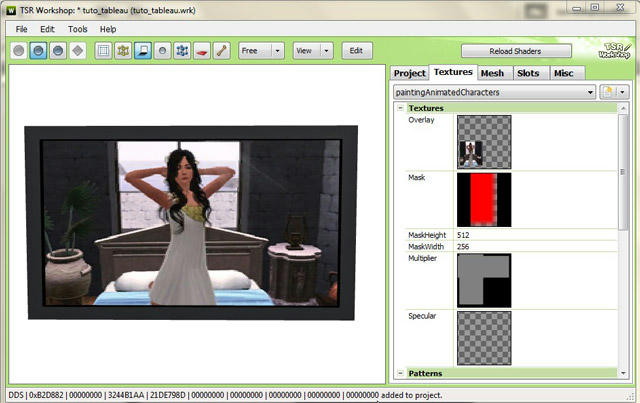Click the red footprint plane icon
The width and height of the screenshot is (640, 403).
(202, 51)
